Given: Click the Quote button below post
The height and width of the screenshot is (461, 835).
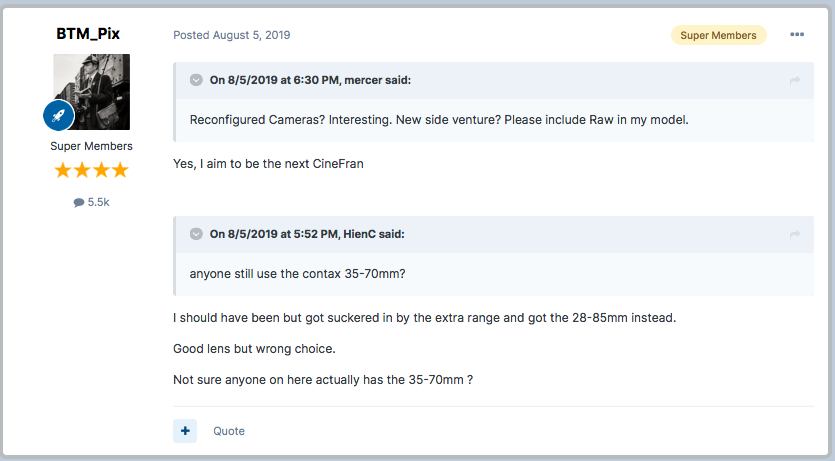Looking at the screenshot, I should (x=229, y=431).
